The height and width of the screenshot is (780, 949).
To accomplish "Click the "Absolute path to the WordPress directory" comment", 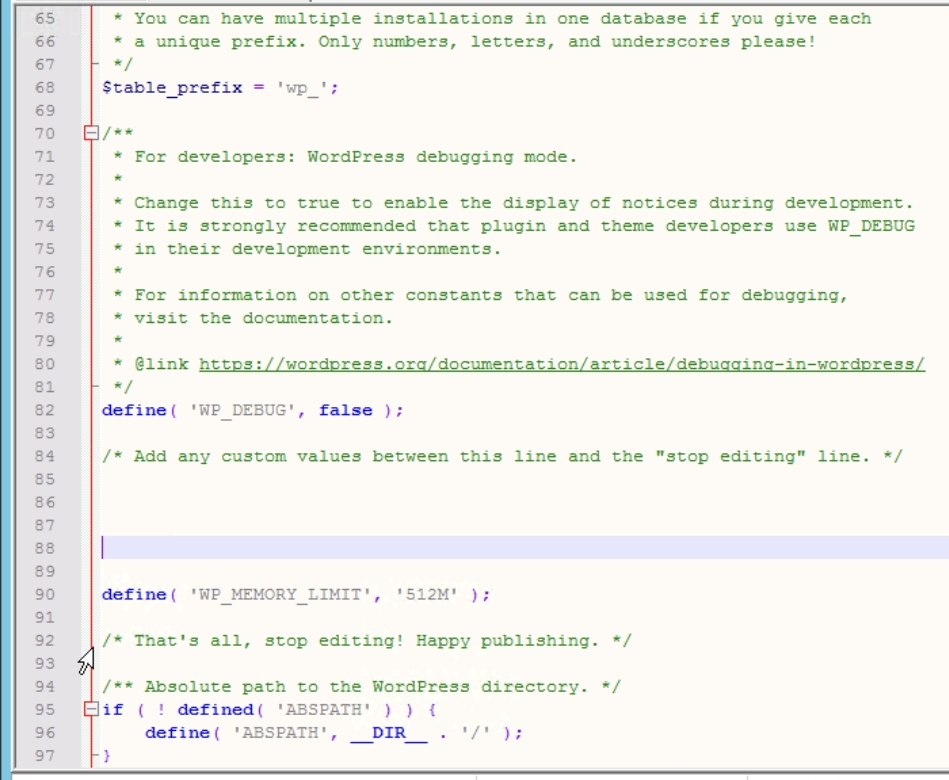I will click(x=361, y=687).
